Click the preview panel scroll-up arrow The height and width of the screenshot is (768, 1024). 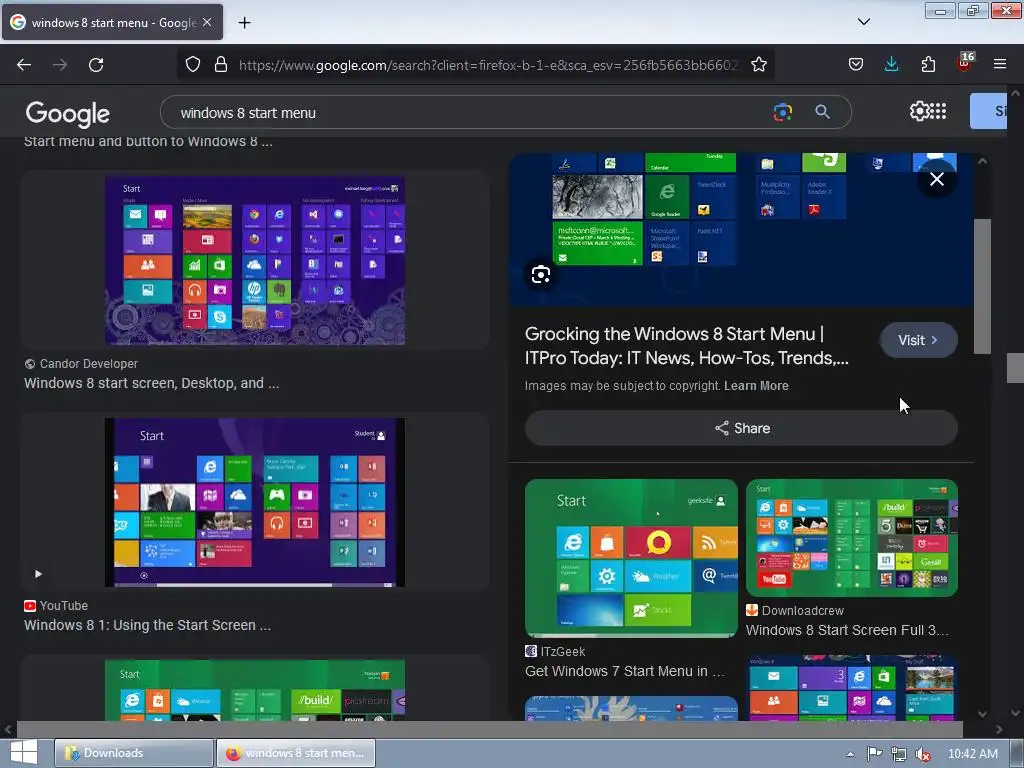[982, 161]
